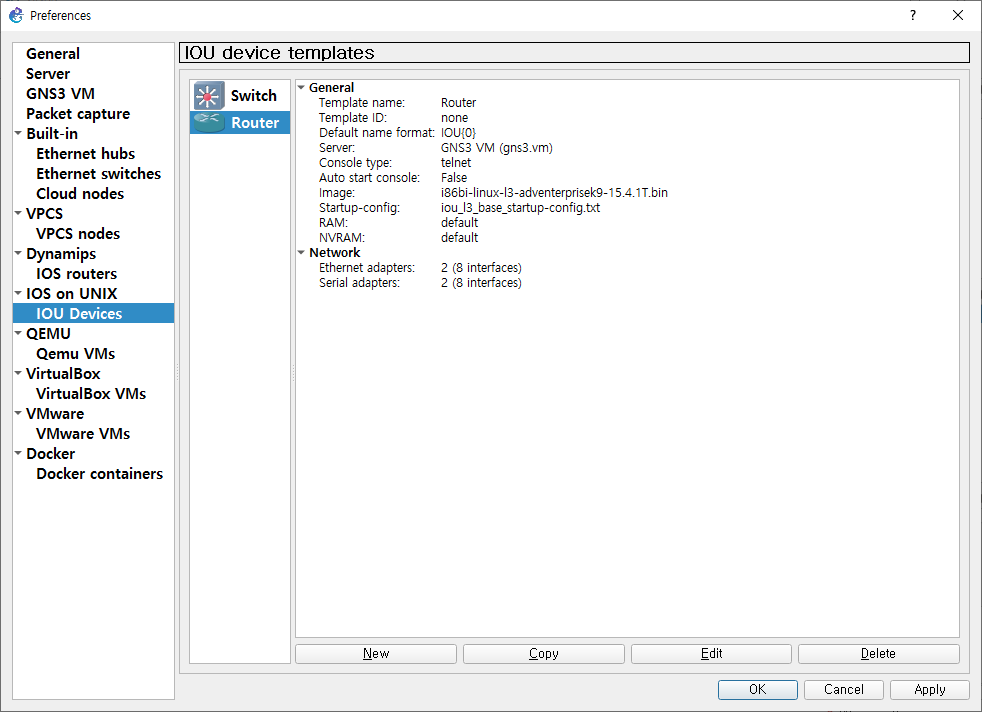
Task: Select Cloud nodes in sidebar
Action: pyautogui.click(x=80, y=194)
